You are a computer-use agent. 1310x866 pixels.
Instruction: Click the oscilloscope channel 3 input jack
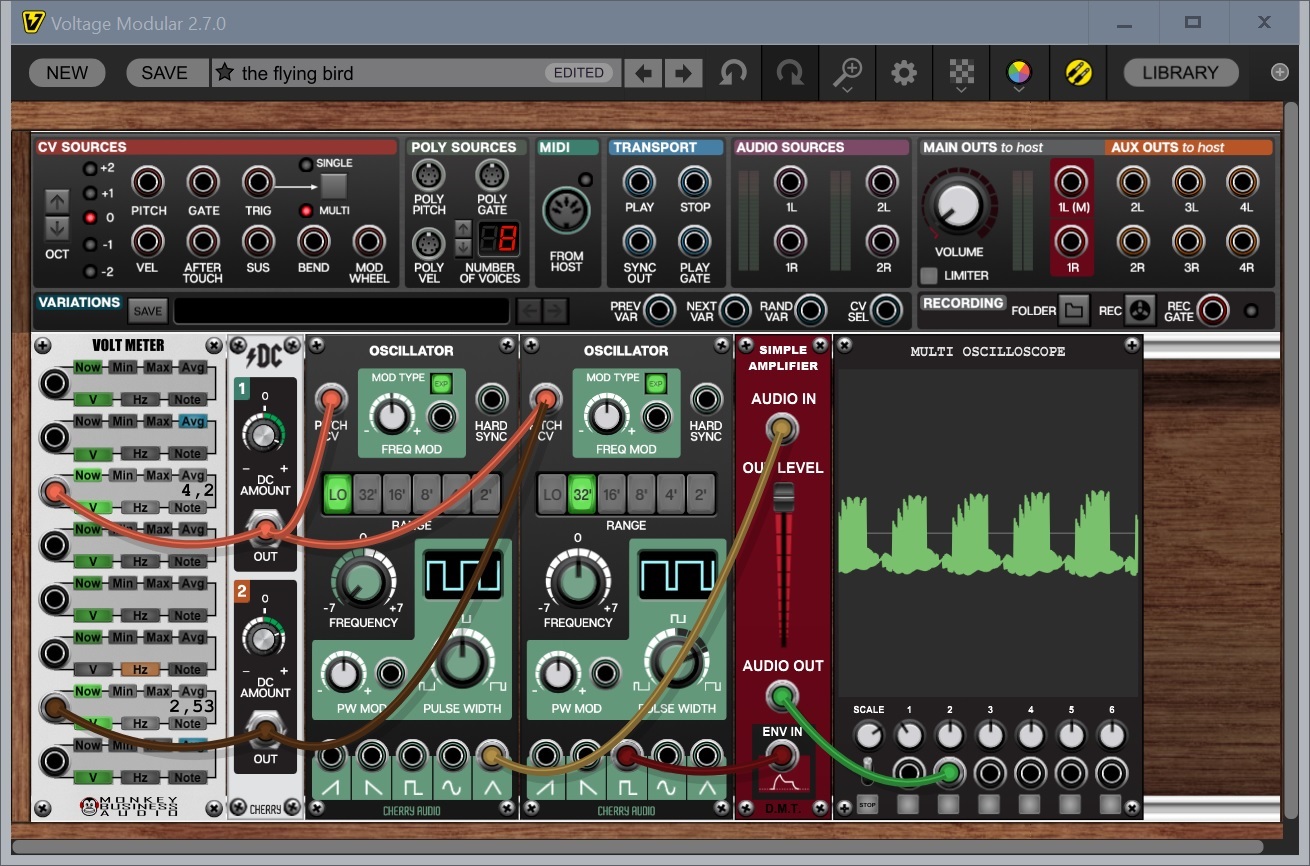pos(989,773)
